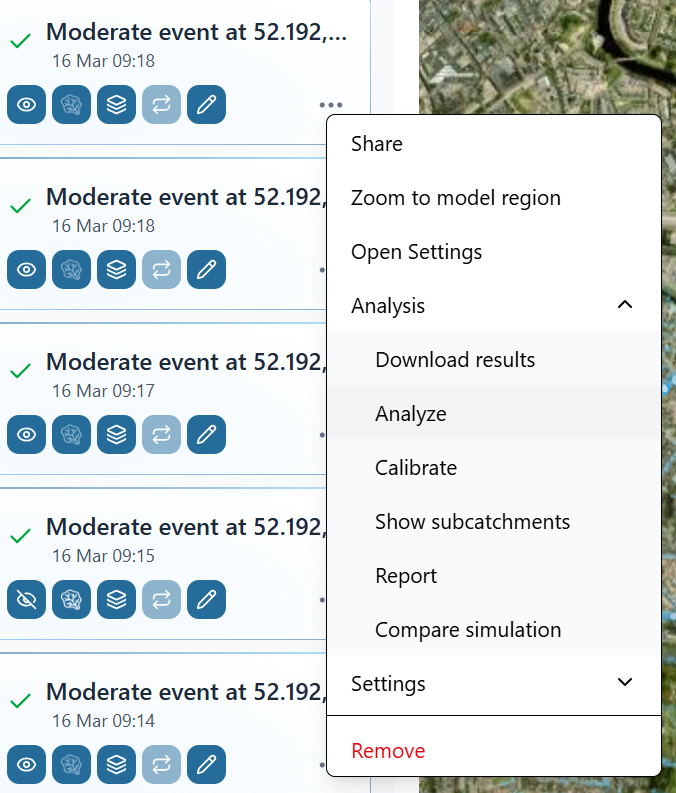The width and height of the screenshot is (676, 793).
Task: Open layers icon of the 09:14 simulation
Action: tap(117, 765)
